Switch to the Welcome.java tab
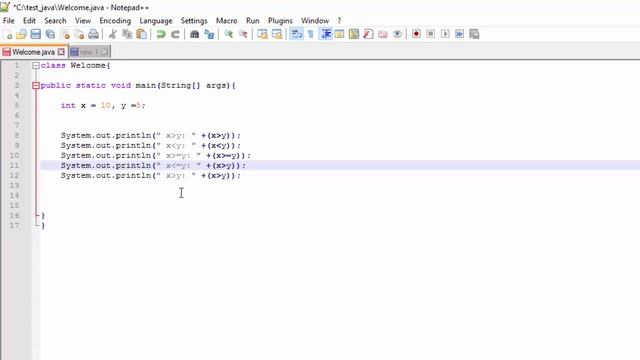The image size is (640, 360). 33,52
